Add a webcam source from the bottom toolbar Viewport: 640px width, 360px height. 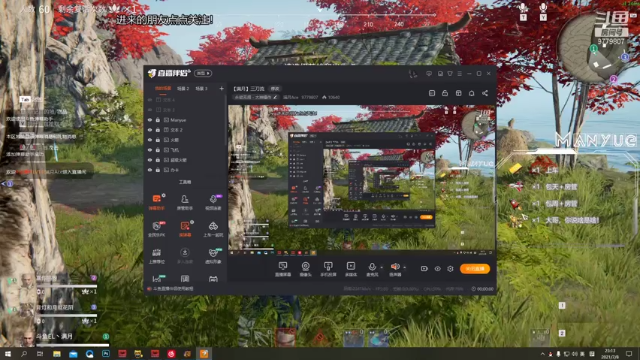coord(305,269)
